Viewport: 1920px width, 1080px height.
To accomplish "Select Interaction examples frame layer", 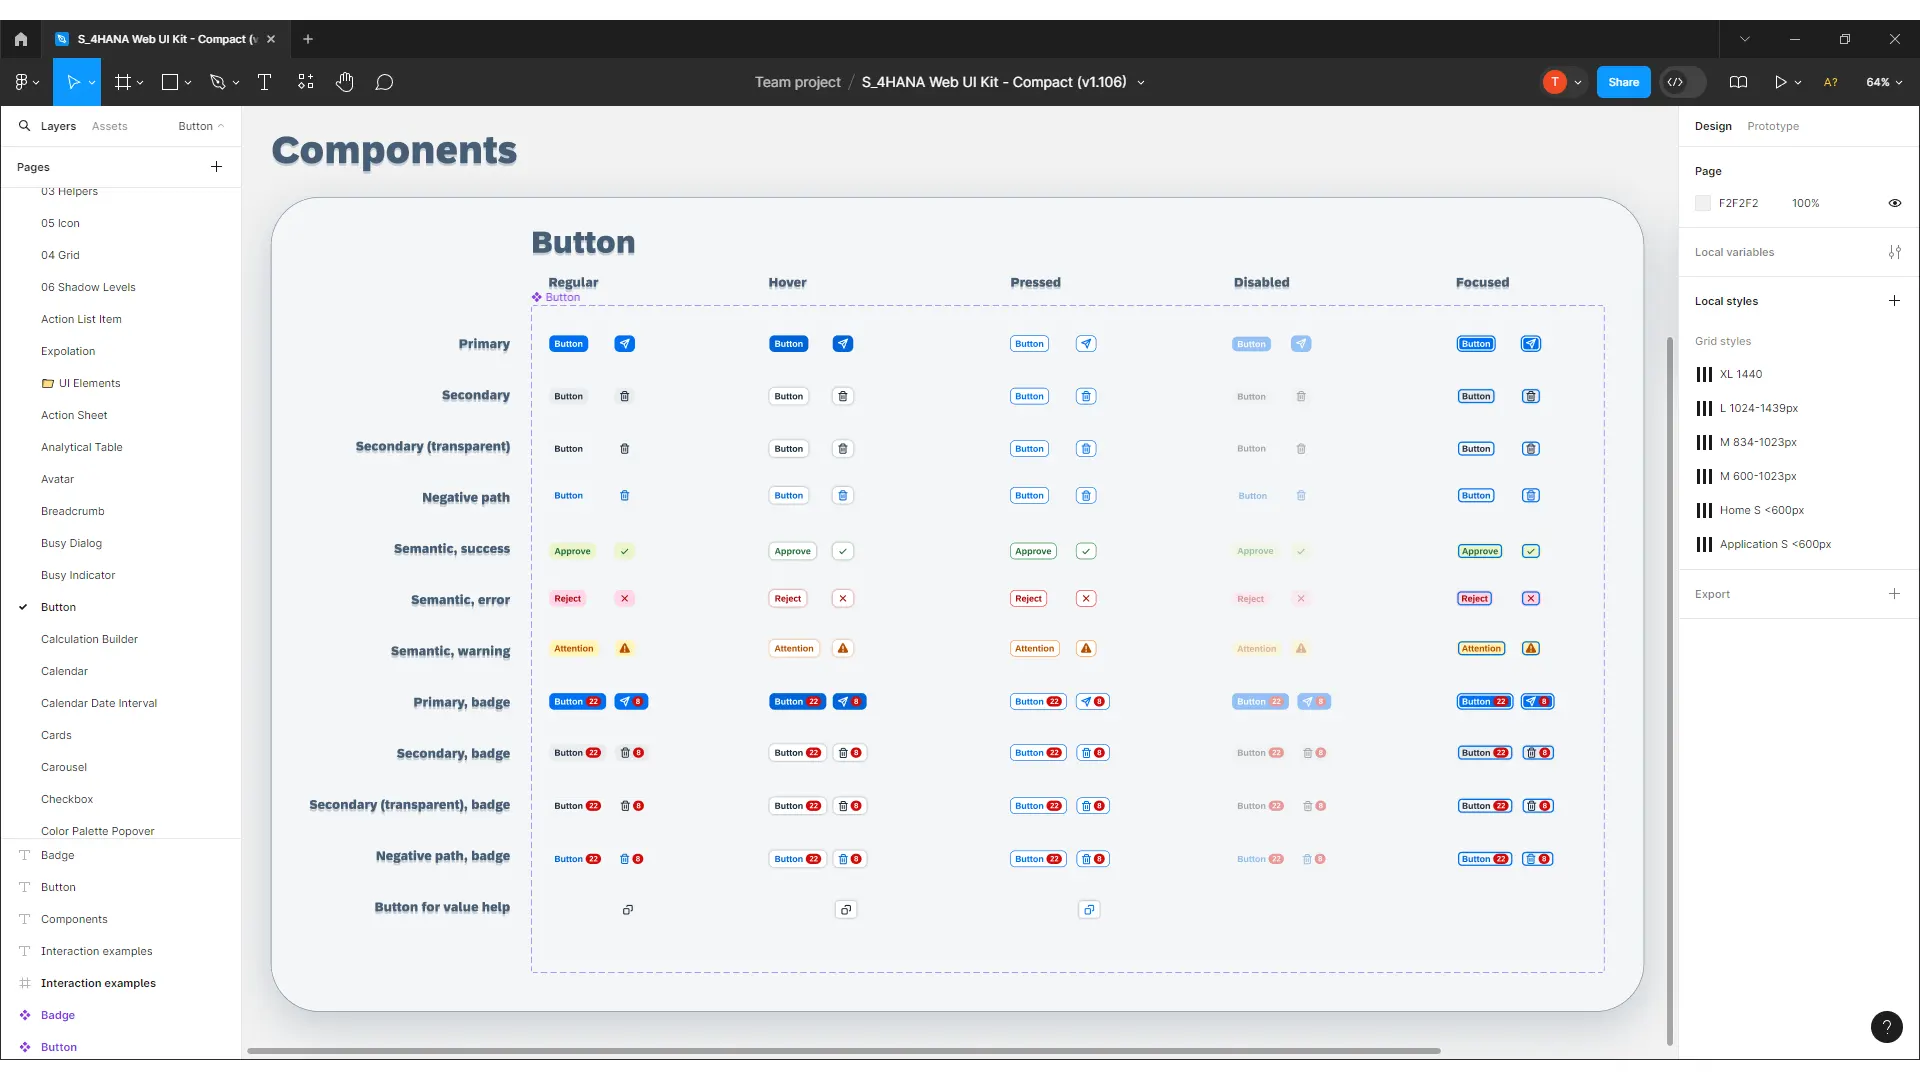I will (98, 983).
